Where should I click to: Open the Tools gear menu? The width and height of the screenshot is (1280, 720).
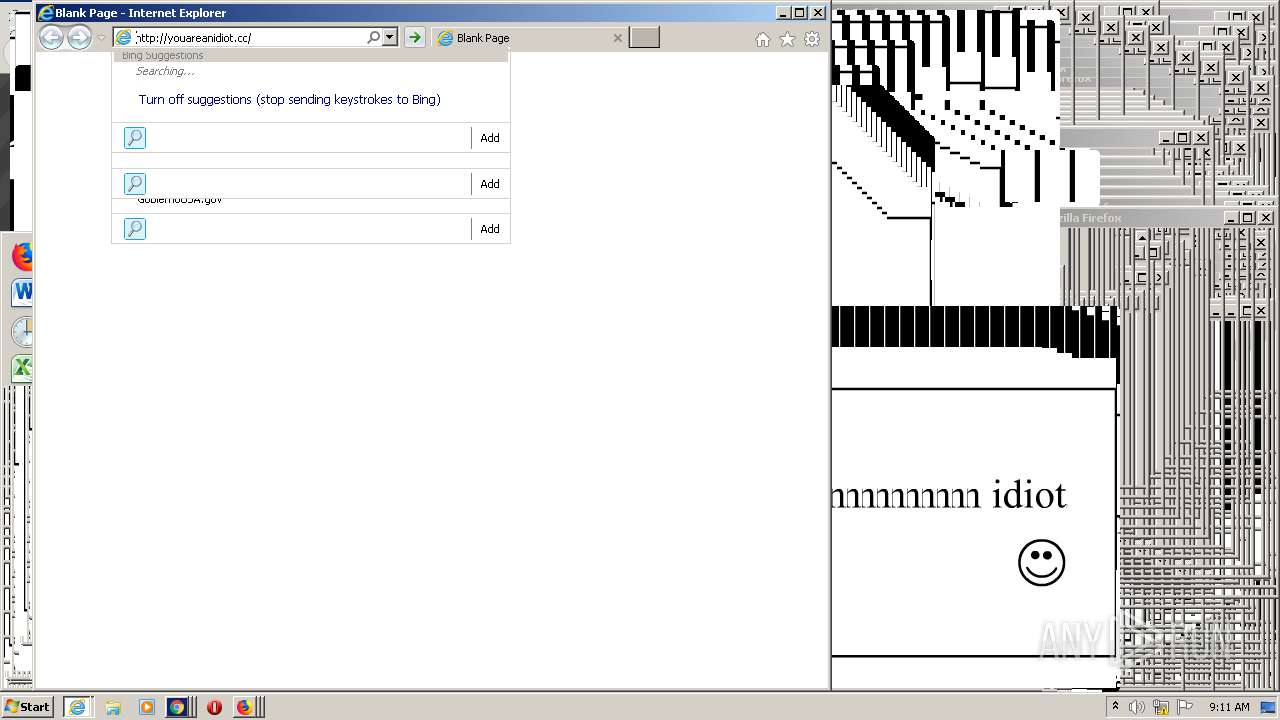coord(812,39)
